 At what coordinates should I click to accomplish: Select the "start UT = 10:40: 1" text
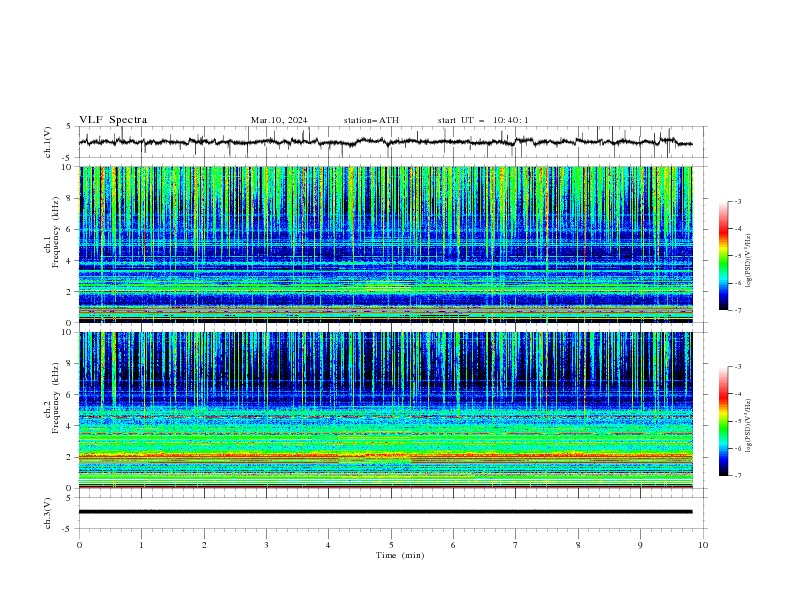(x=483, y=120)
